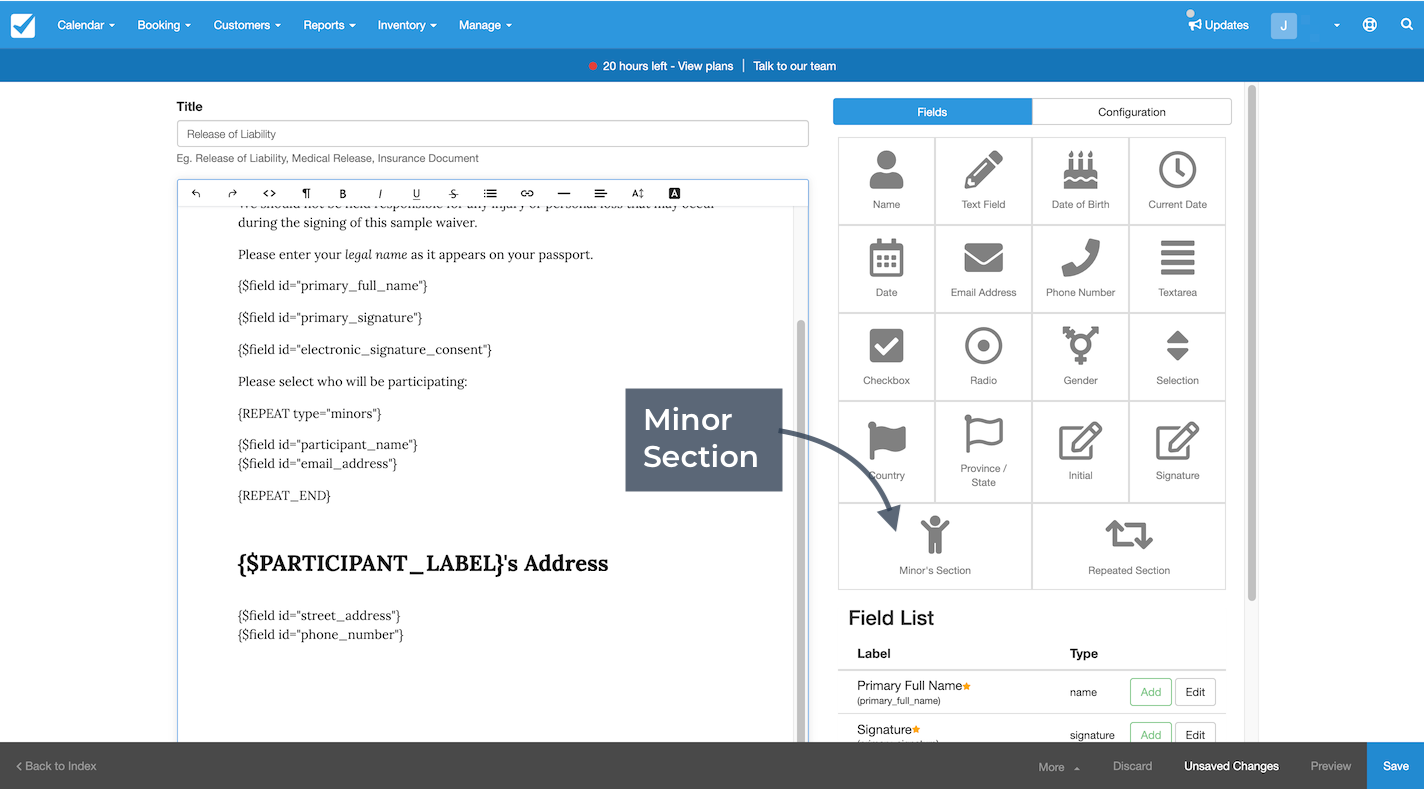Click the Checkfront logo icon
This screenshot has width=1424, height=789.
pos(23,25)
